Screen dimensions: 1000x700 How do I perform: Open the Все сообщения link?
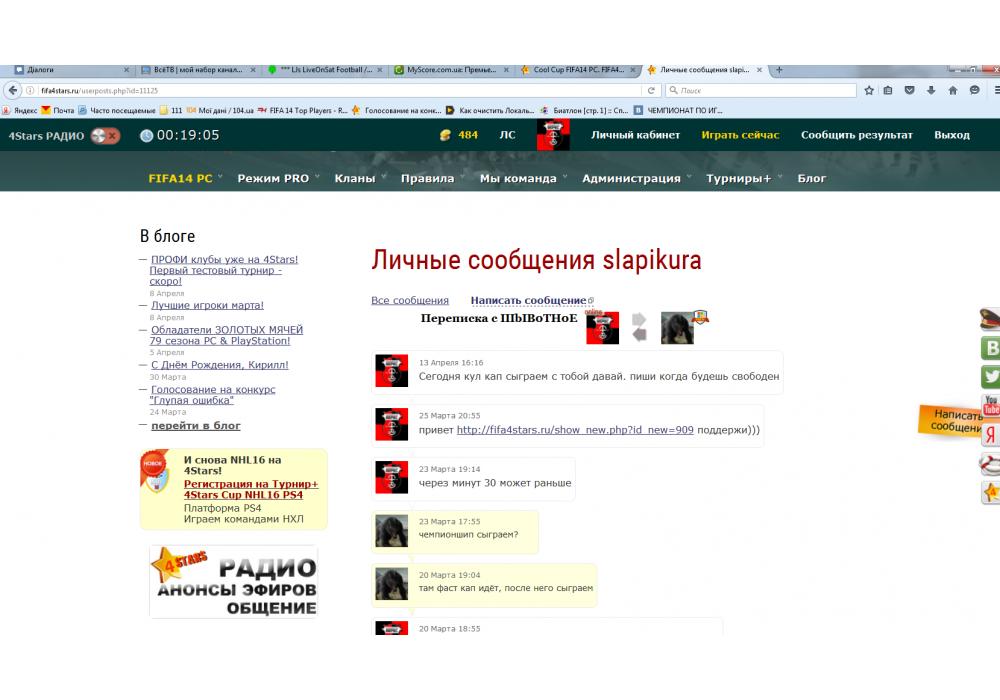coord(409,300)
